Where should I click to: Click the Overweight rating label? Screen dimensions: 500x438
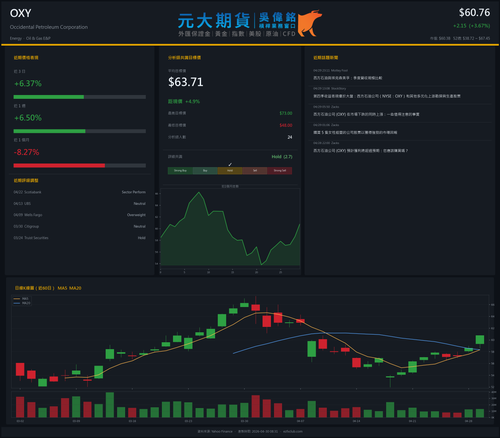tap(136, 215)
